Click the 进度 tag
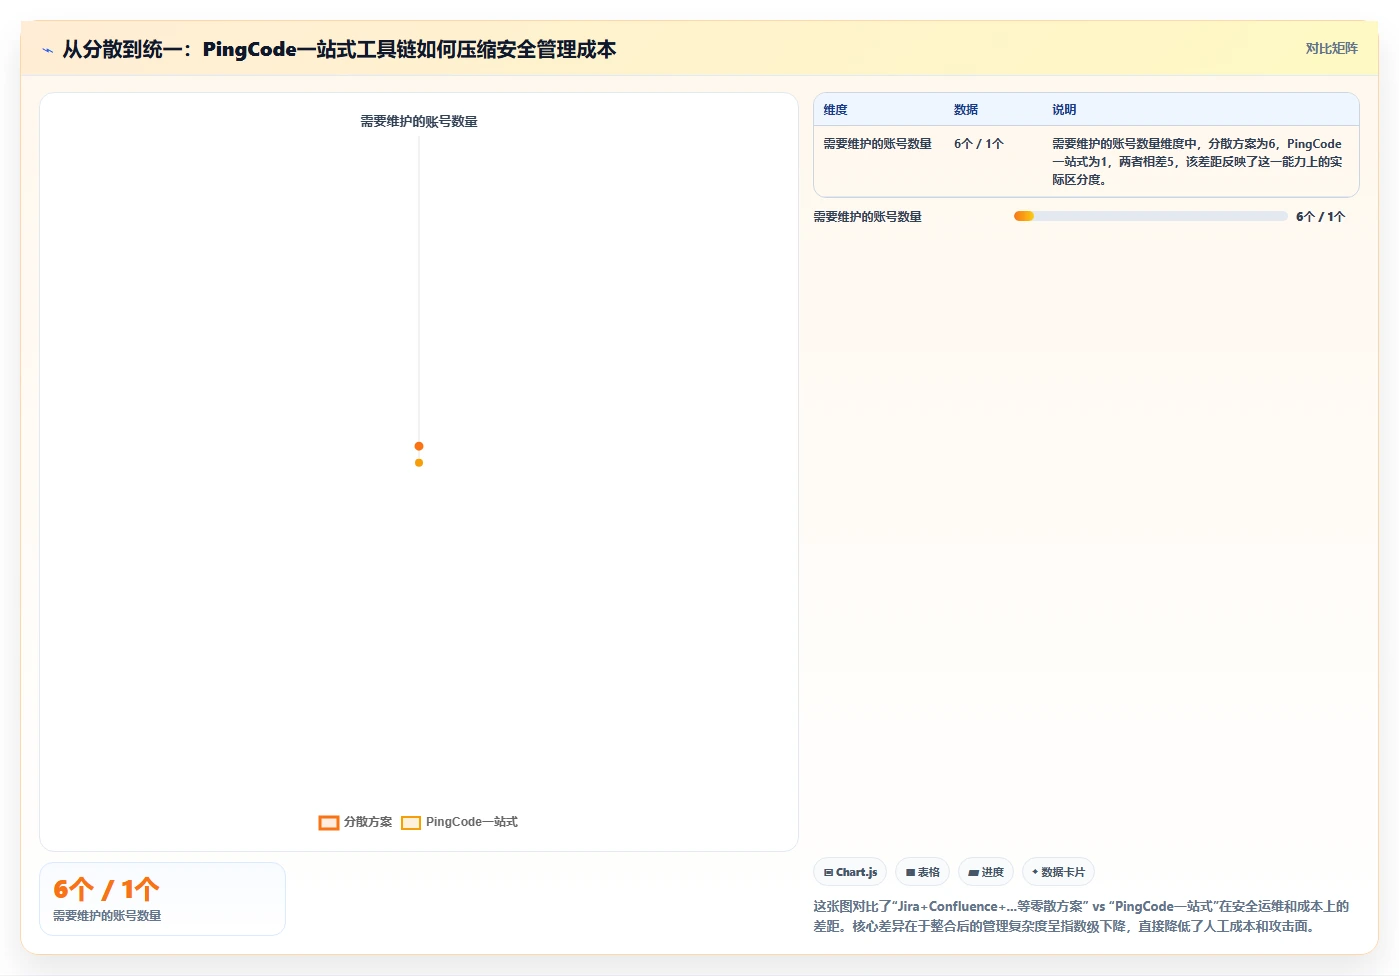 click(986, 872)
